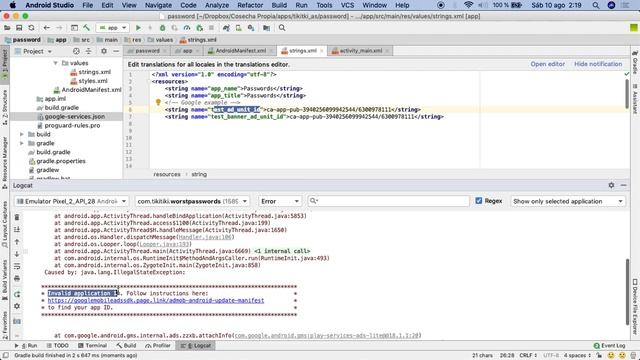Viewport: 640px width, 360px height.
Task: Click the Sync Project with Gradle icon
Action: [x=226, y=28]
